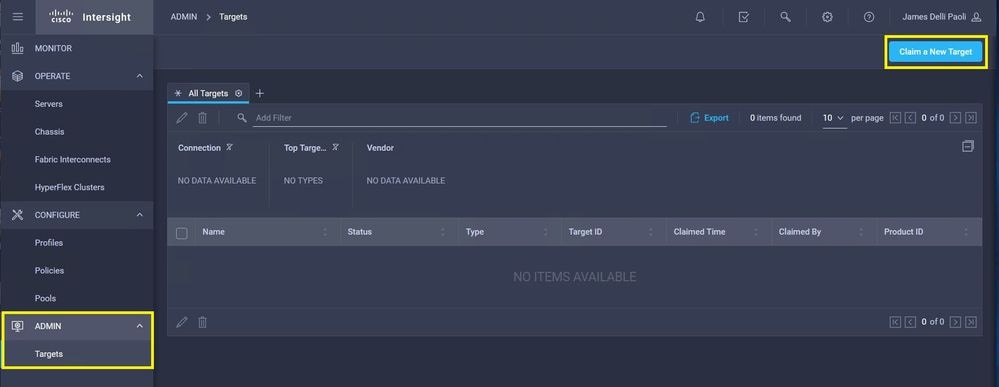Click the bottom edit pencil icon

click(x=182, y=323)
